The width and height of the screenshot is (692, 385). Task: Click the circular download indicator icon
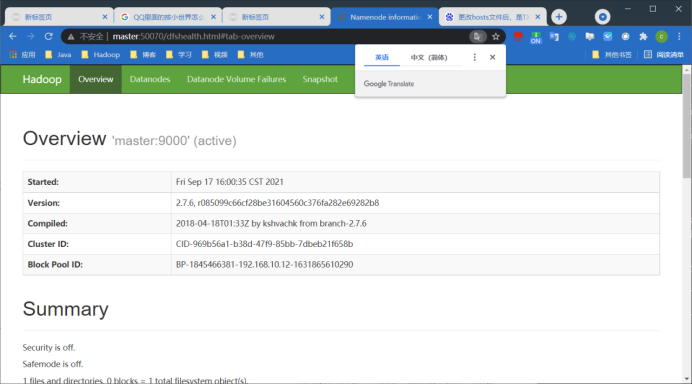coord(602,17)
